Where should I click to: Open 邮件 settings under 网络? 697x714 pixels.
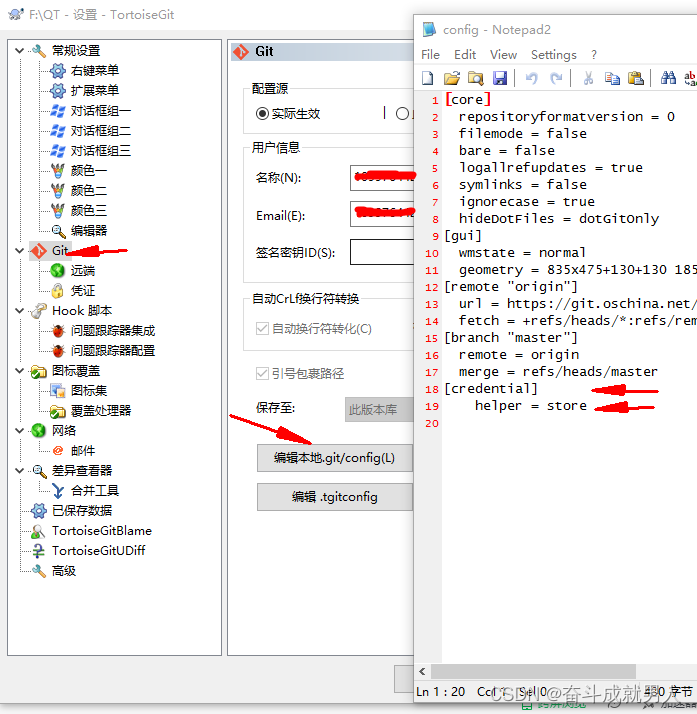tap(83, 451)
